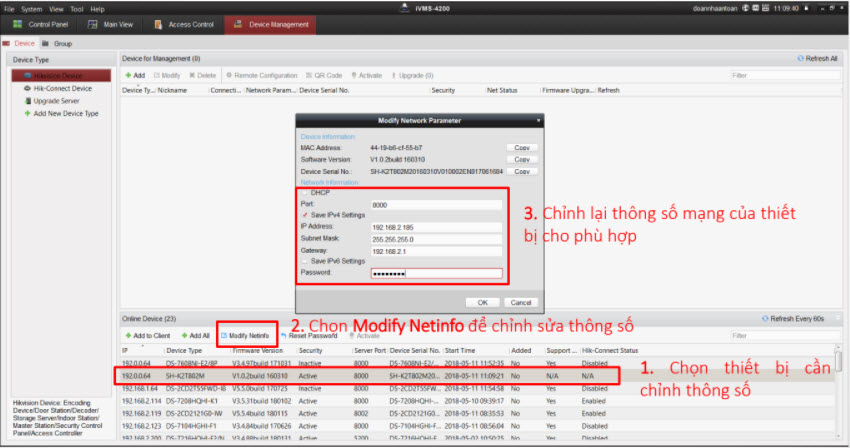Click the IP Address input field
The height and width of the screenshot is (448, 850).
point(435,227)
